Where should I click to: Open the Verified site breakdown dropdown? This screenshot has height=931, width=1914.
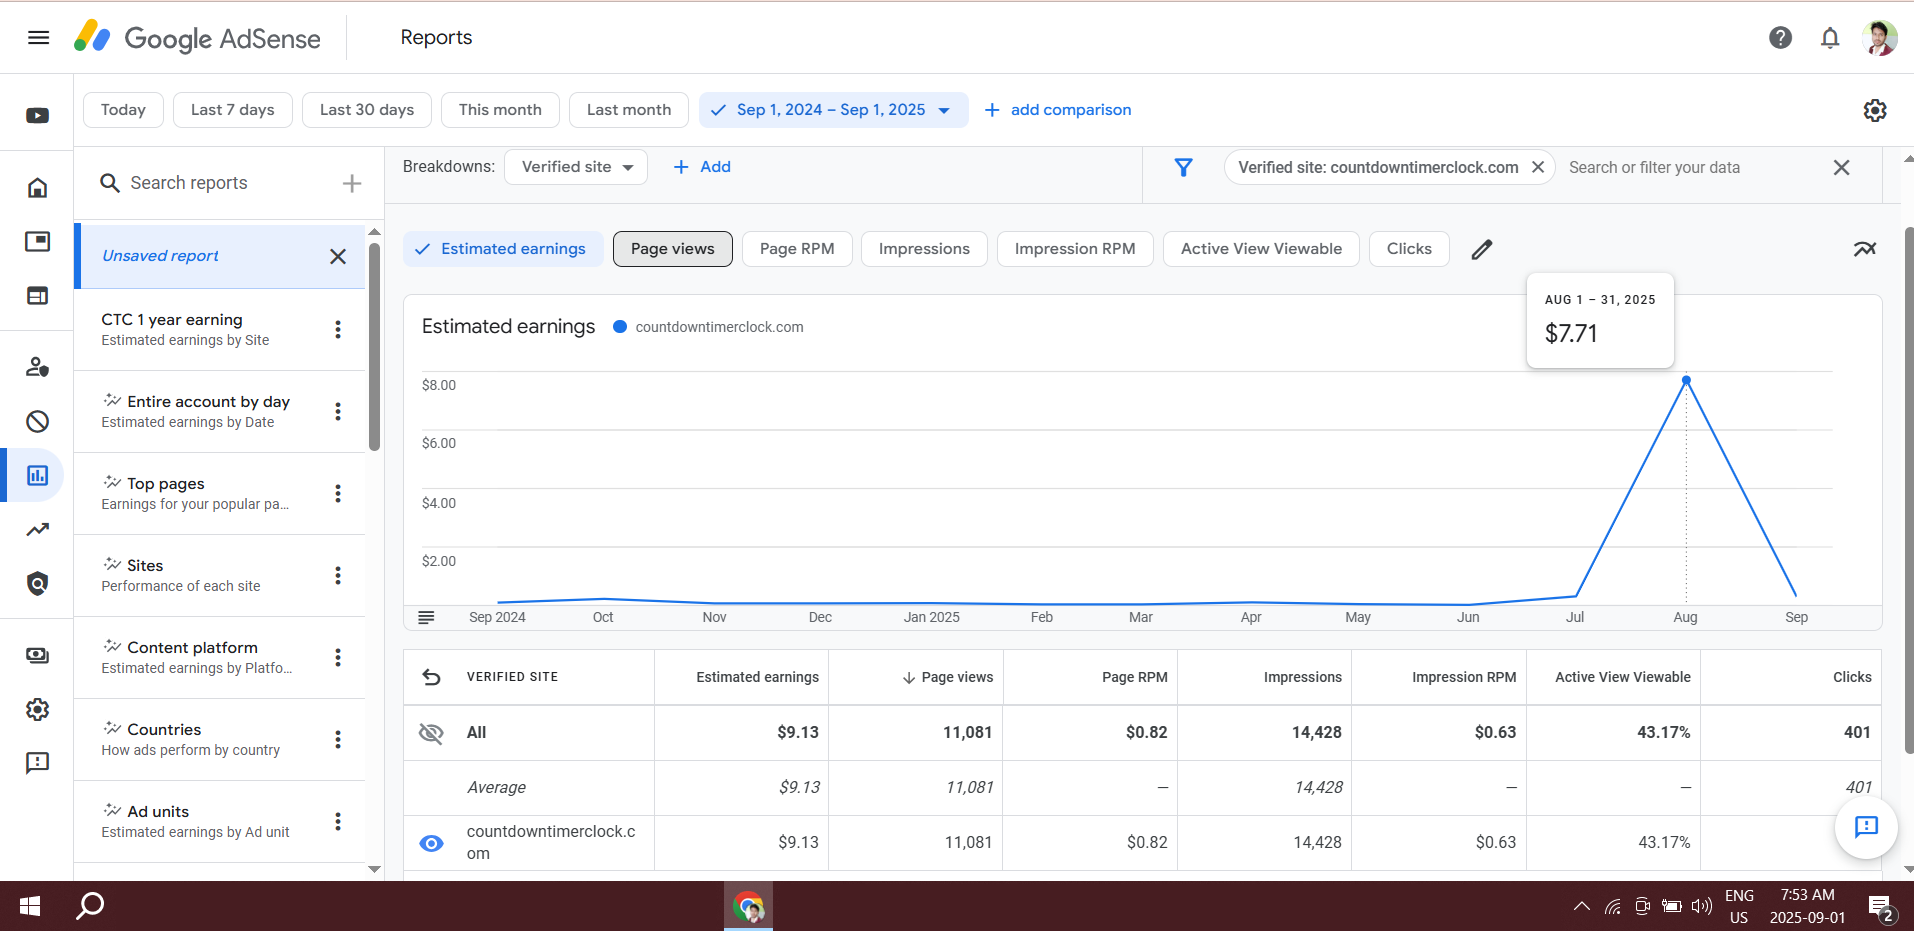tap(576, 167)
